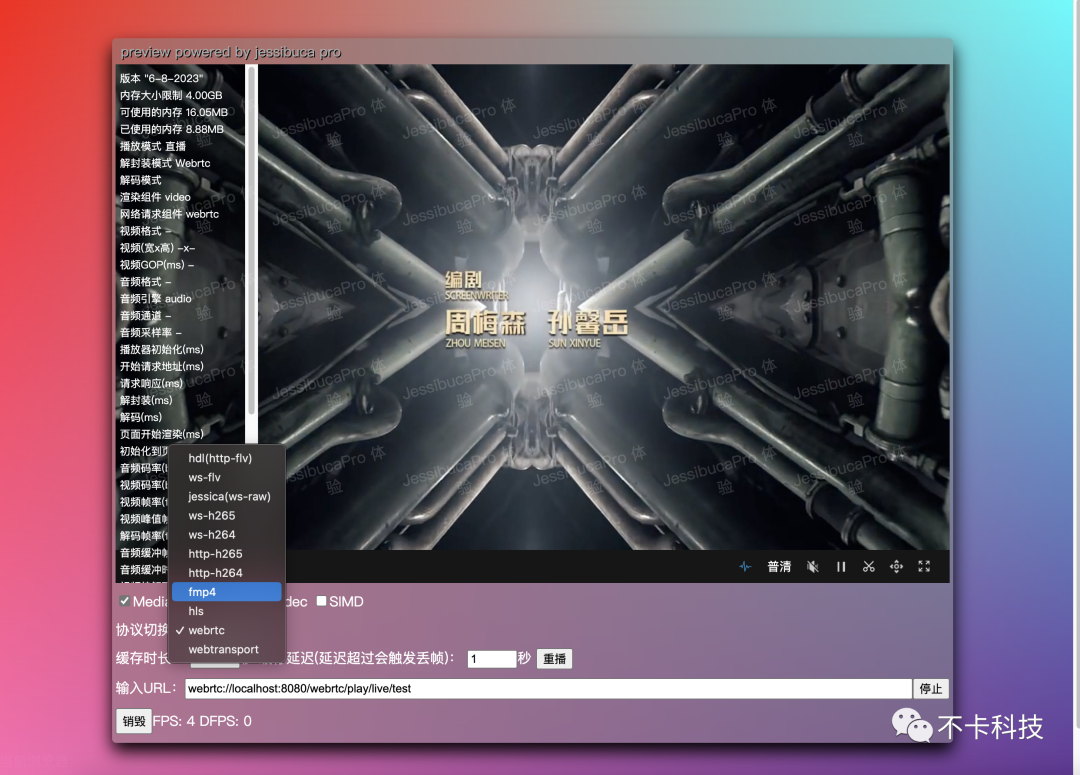Select hdl(http-flv) from protocol list
This screenshot has height=775, width=1080.
click(227, 458)
